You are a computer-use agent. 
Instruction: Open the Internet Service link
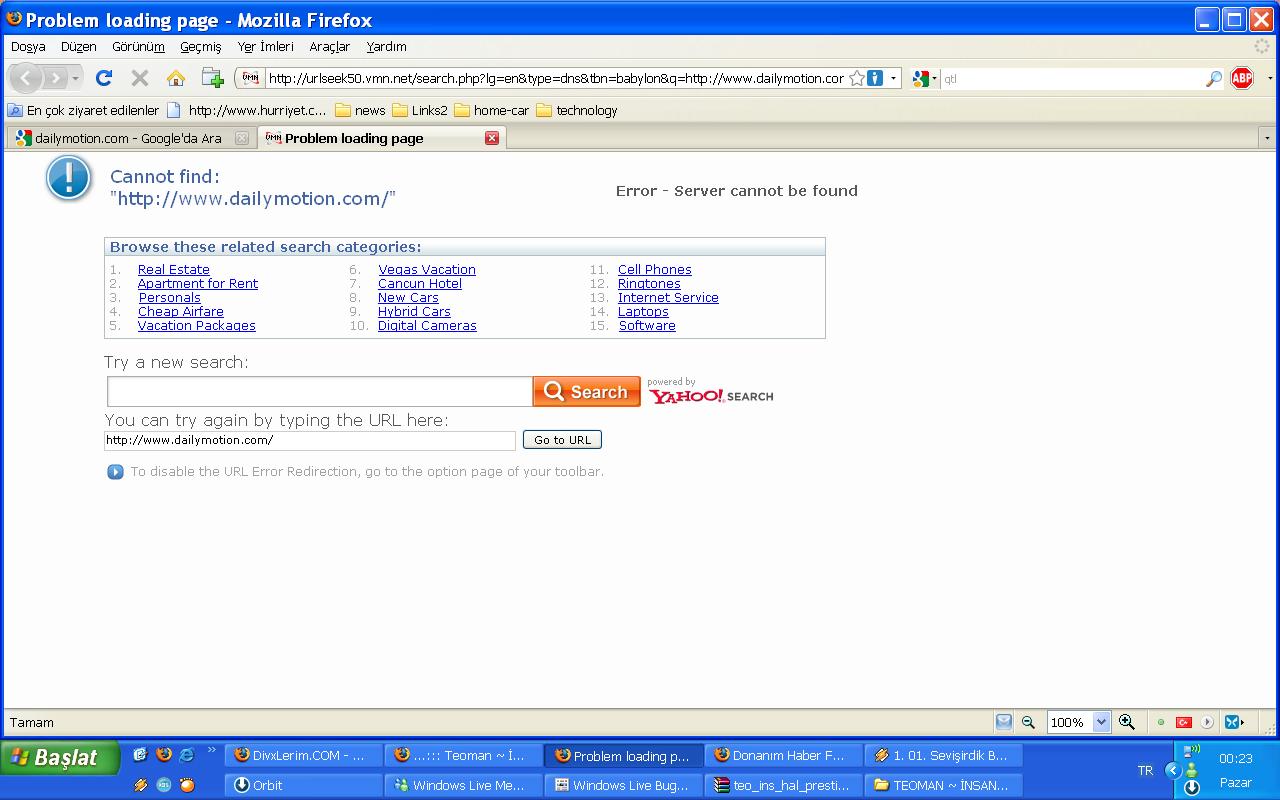pos(668,298)
